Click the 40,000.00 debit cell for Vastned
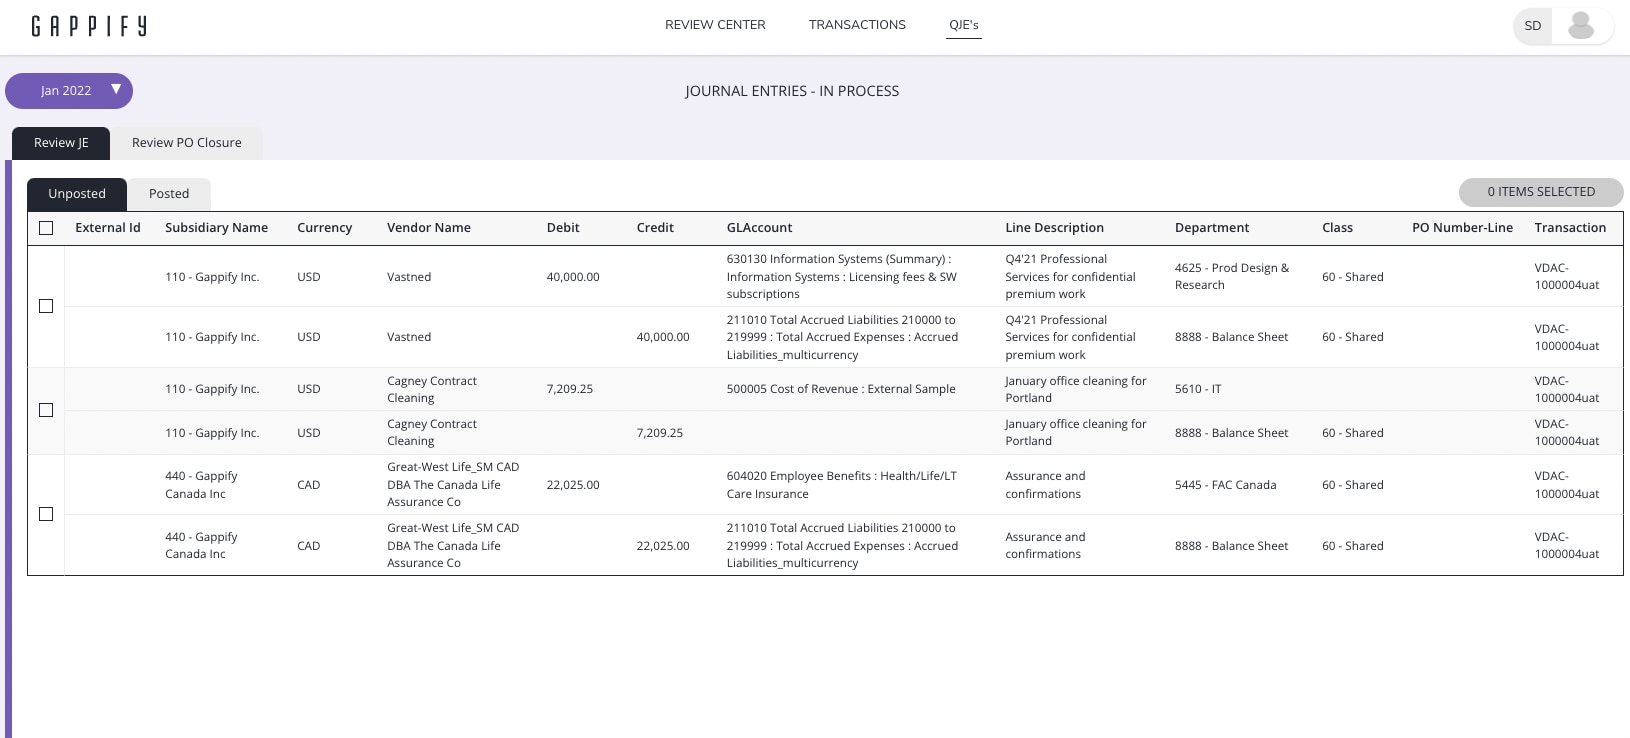Image resolution: width=1630 pixels, height=738 pixels. click(573, 277)
